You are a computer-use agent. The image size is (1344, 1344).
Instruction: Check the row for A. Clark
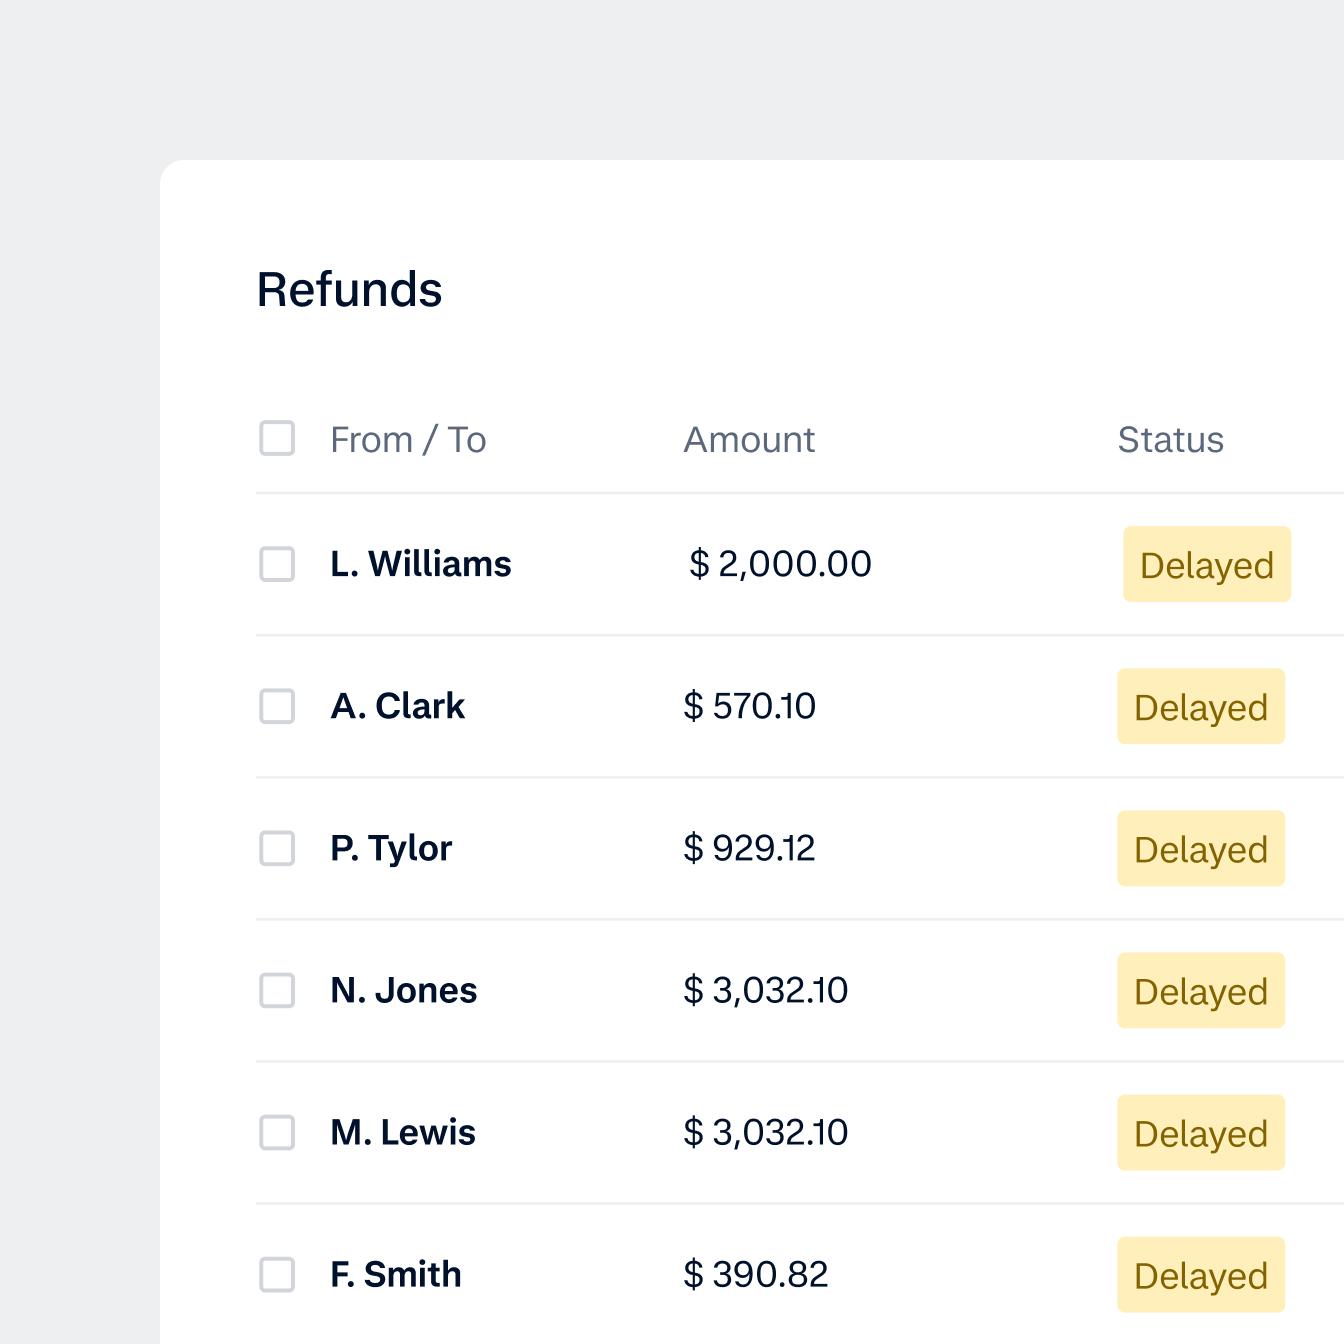pos(276,706)
